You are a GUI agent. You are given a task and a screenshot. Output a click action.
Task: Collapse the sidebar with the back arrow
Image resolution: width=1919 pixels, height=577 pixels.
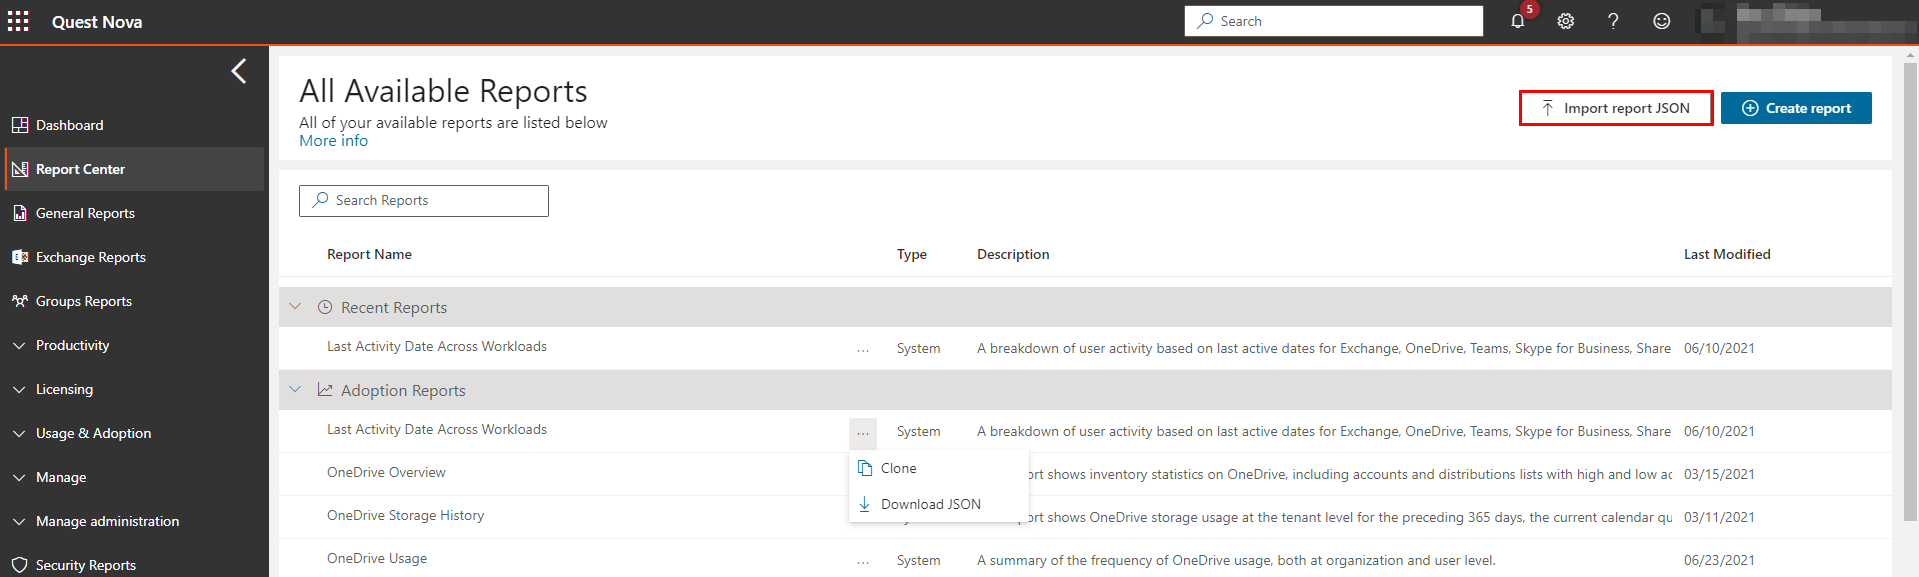click(238, 71)
